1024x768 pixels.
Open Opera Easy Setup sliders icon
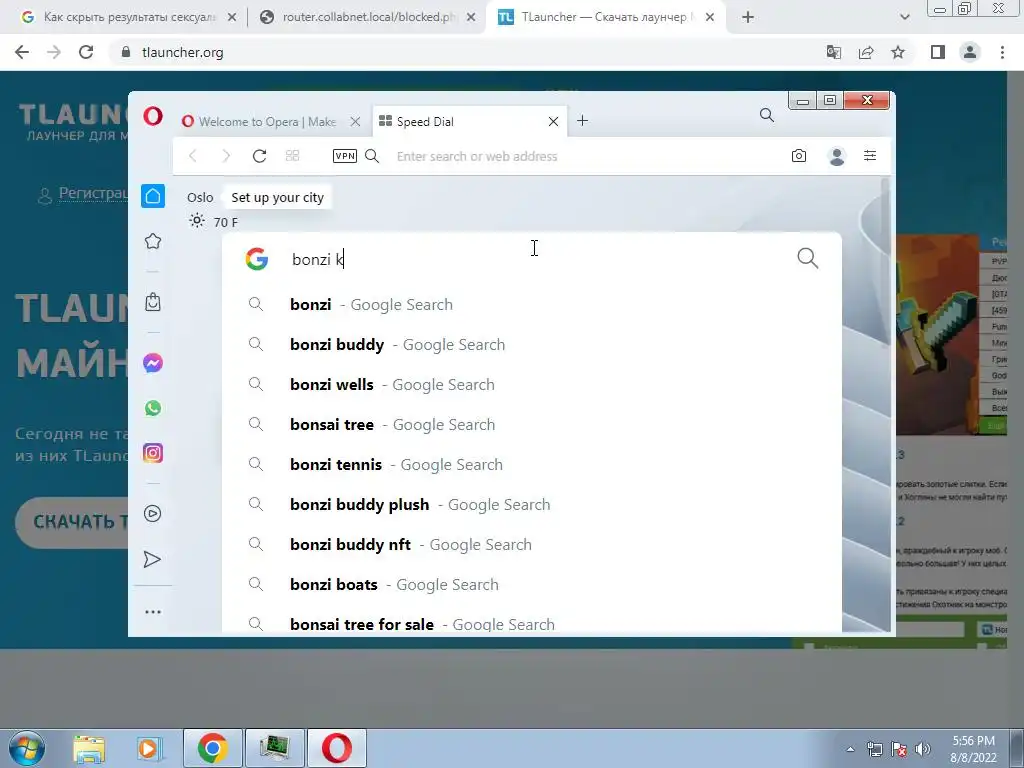(x=870, y=155)
